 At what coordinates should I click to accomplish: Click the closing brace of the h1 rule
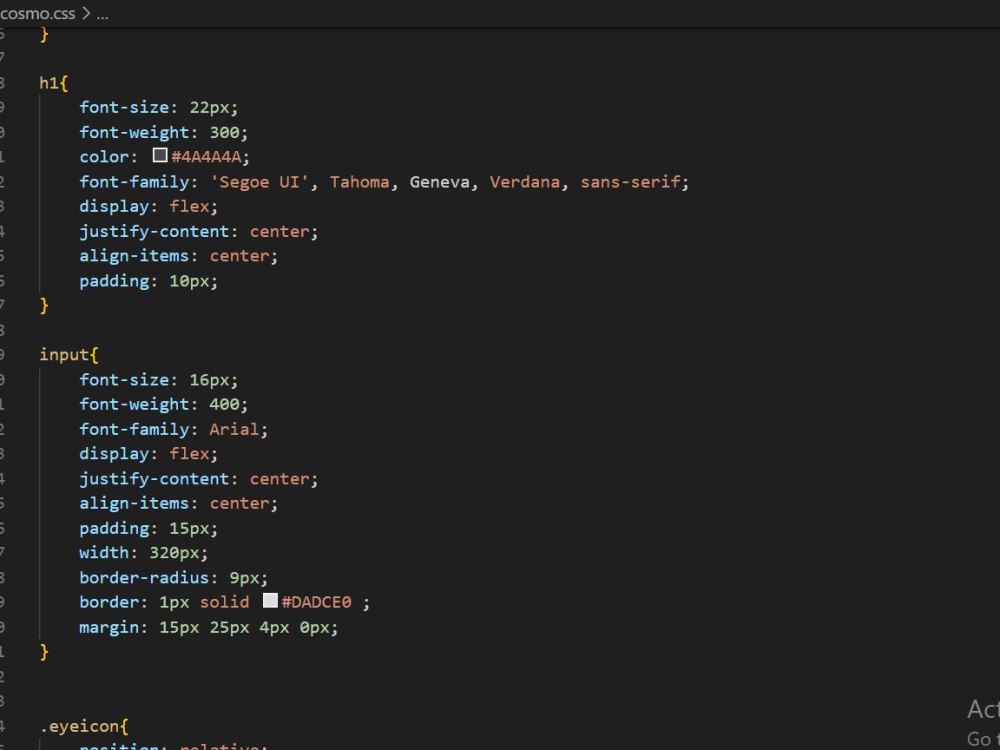[x=44, y=305]
